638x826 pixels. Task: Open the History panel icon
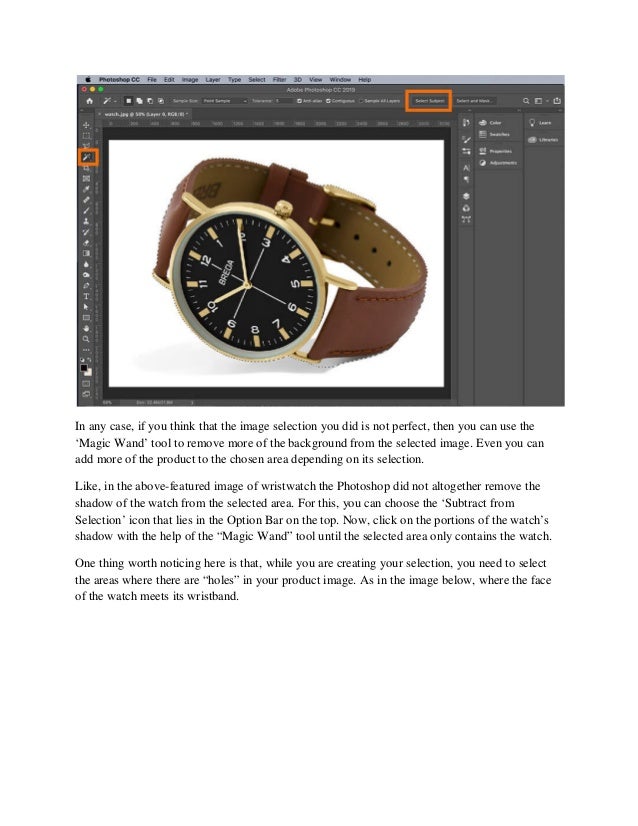point(466,123)
